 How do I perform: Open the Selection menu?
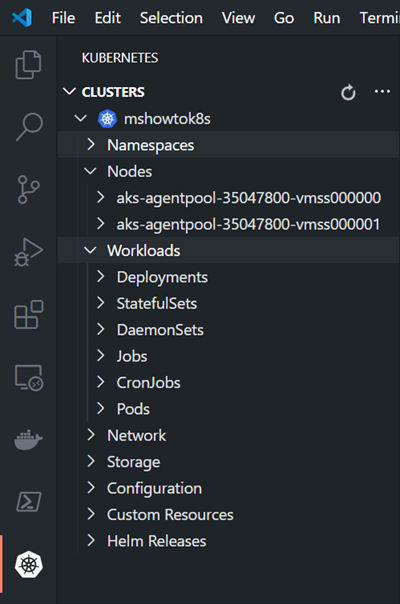click(x=171, y=18)
